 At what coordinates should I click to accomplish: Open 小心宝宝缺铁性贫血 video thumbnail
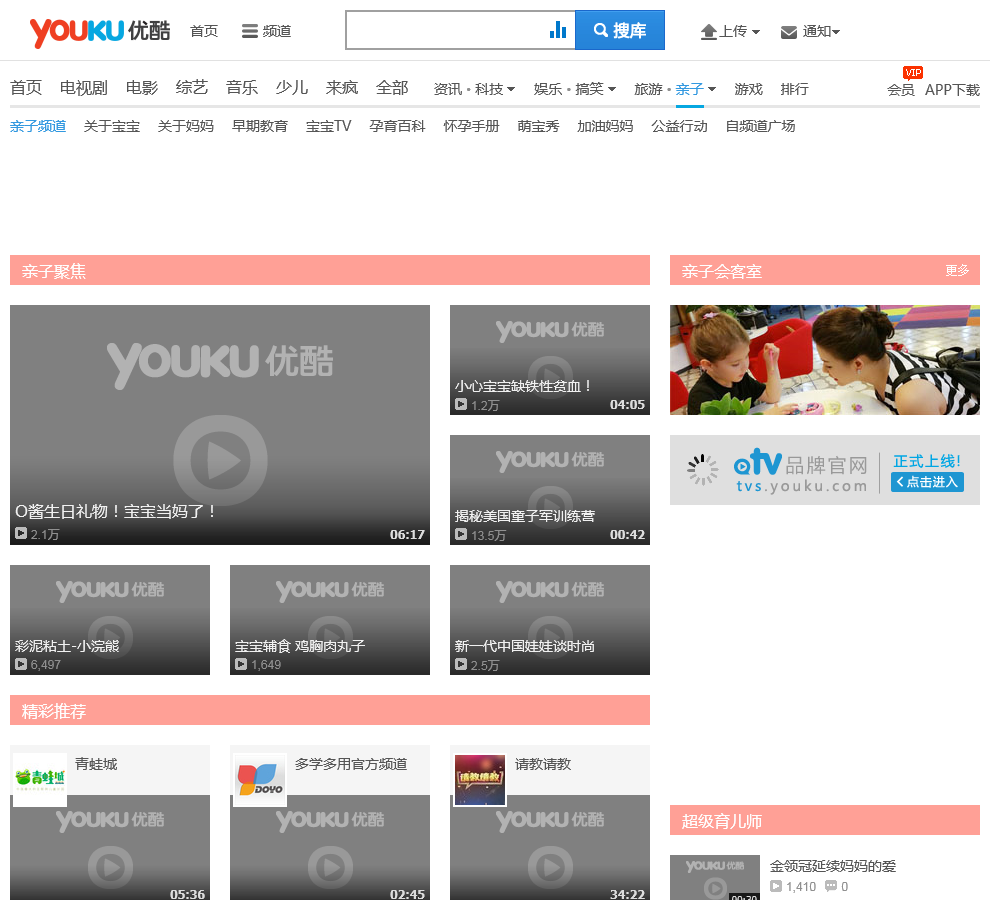click(x=550, y=360)
